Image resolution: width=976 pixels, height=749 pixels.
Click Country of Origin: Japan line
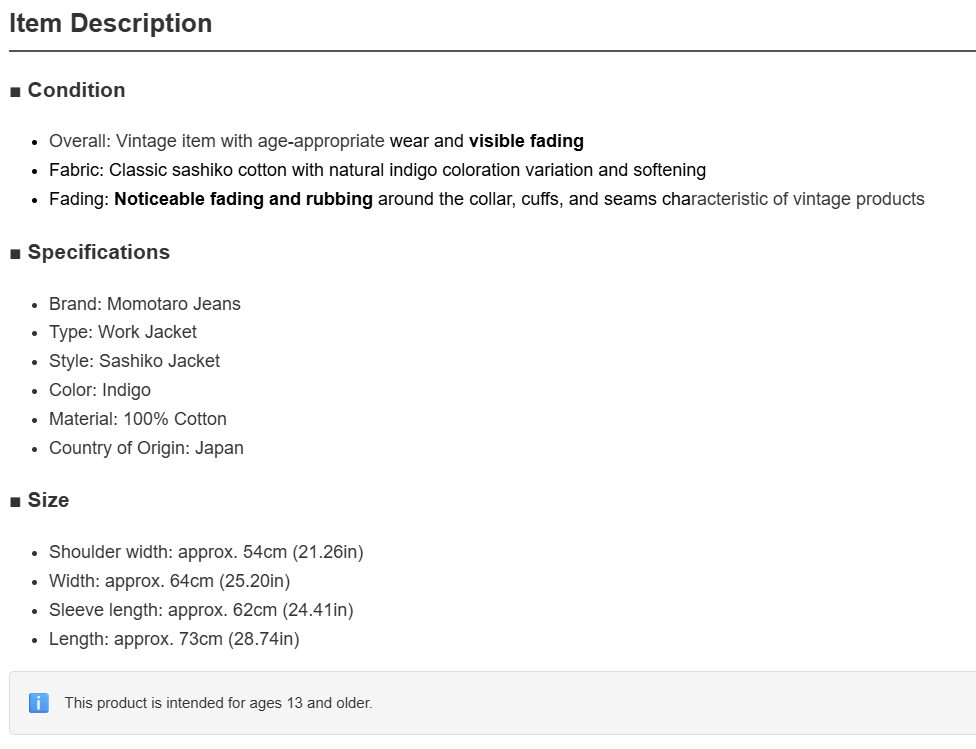coord(146,448)
